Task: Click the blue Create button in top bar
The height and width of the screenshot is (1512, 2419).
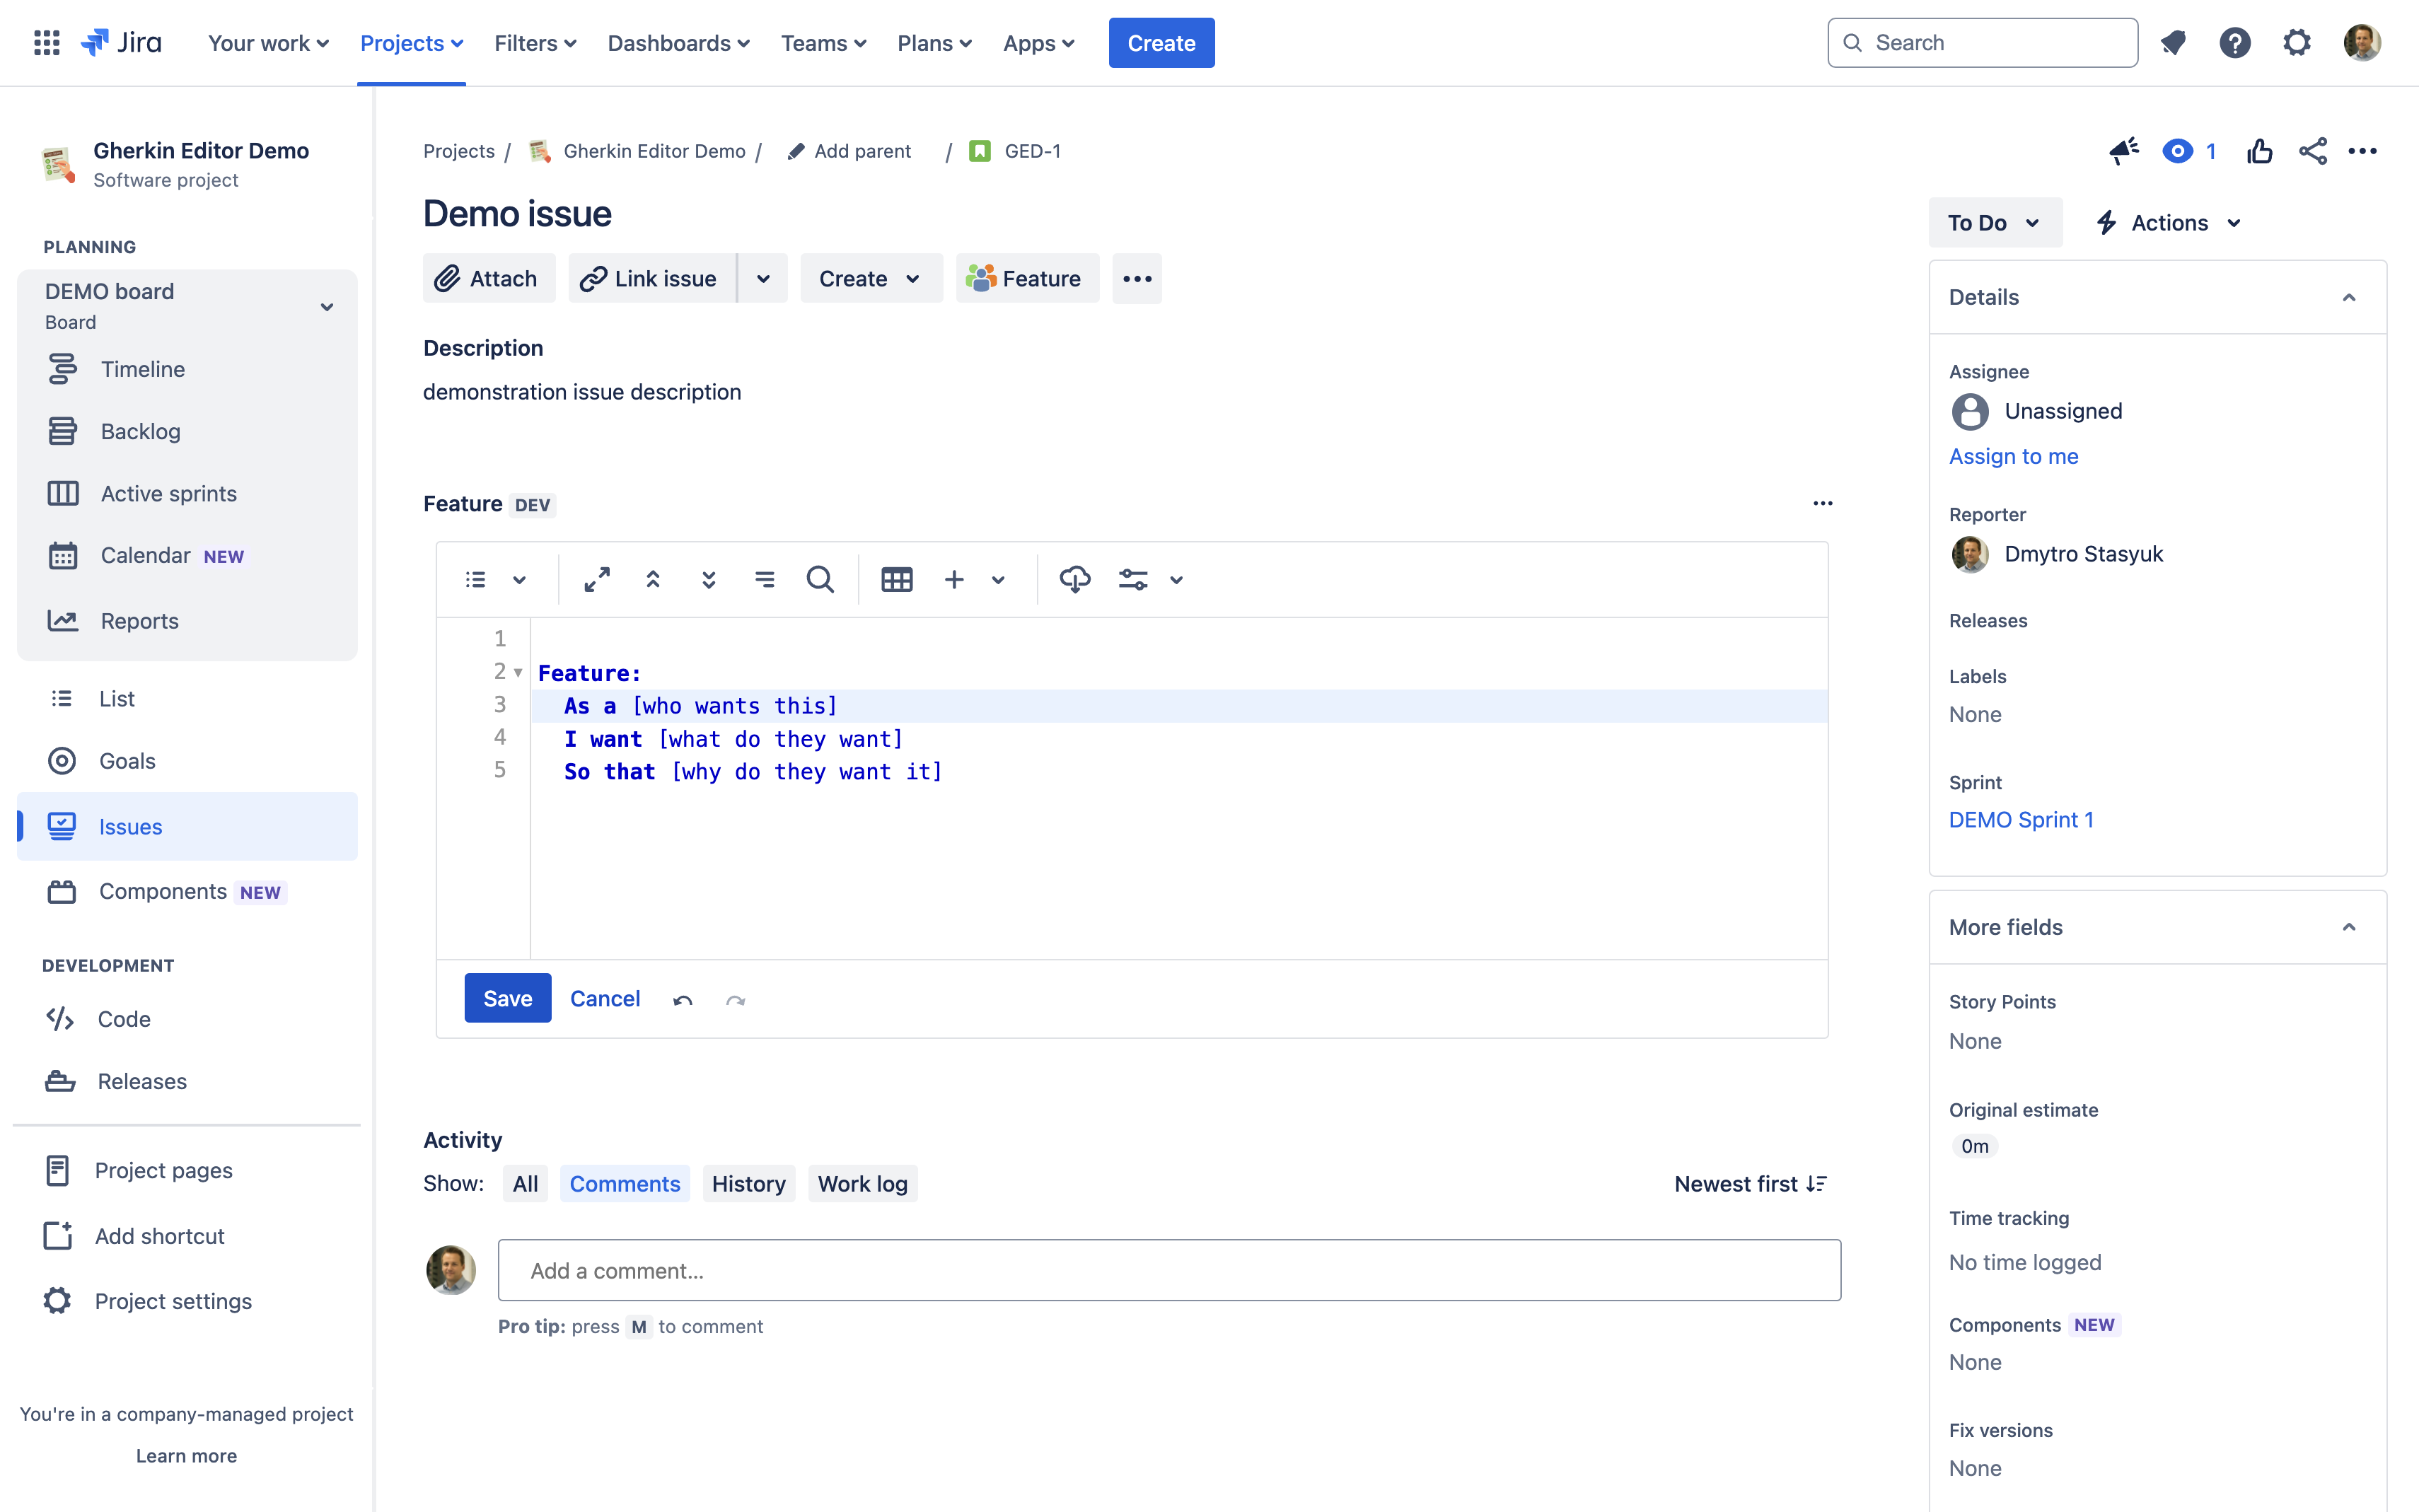Action: pos(1161,43)
